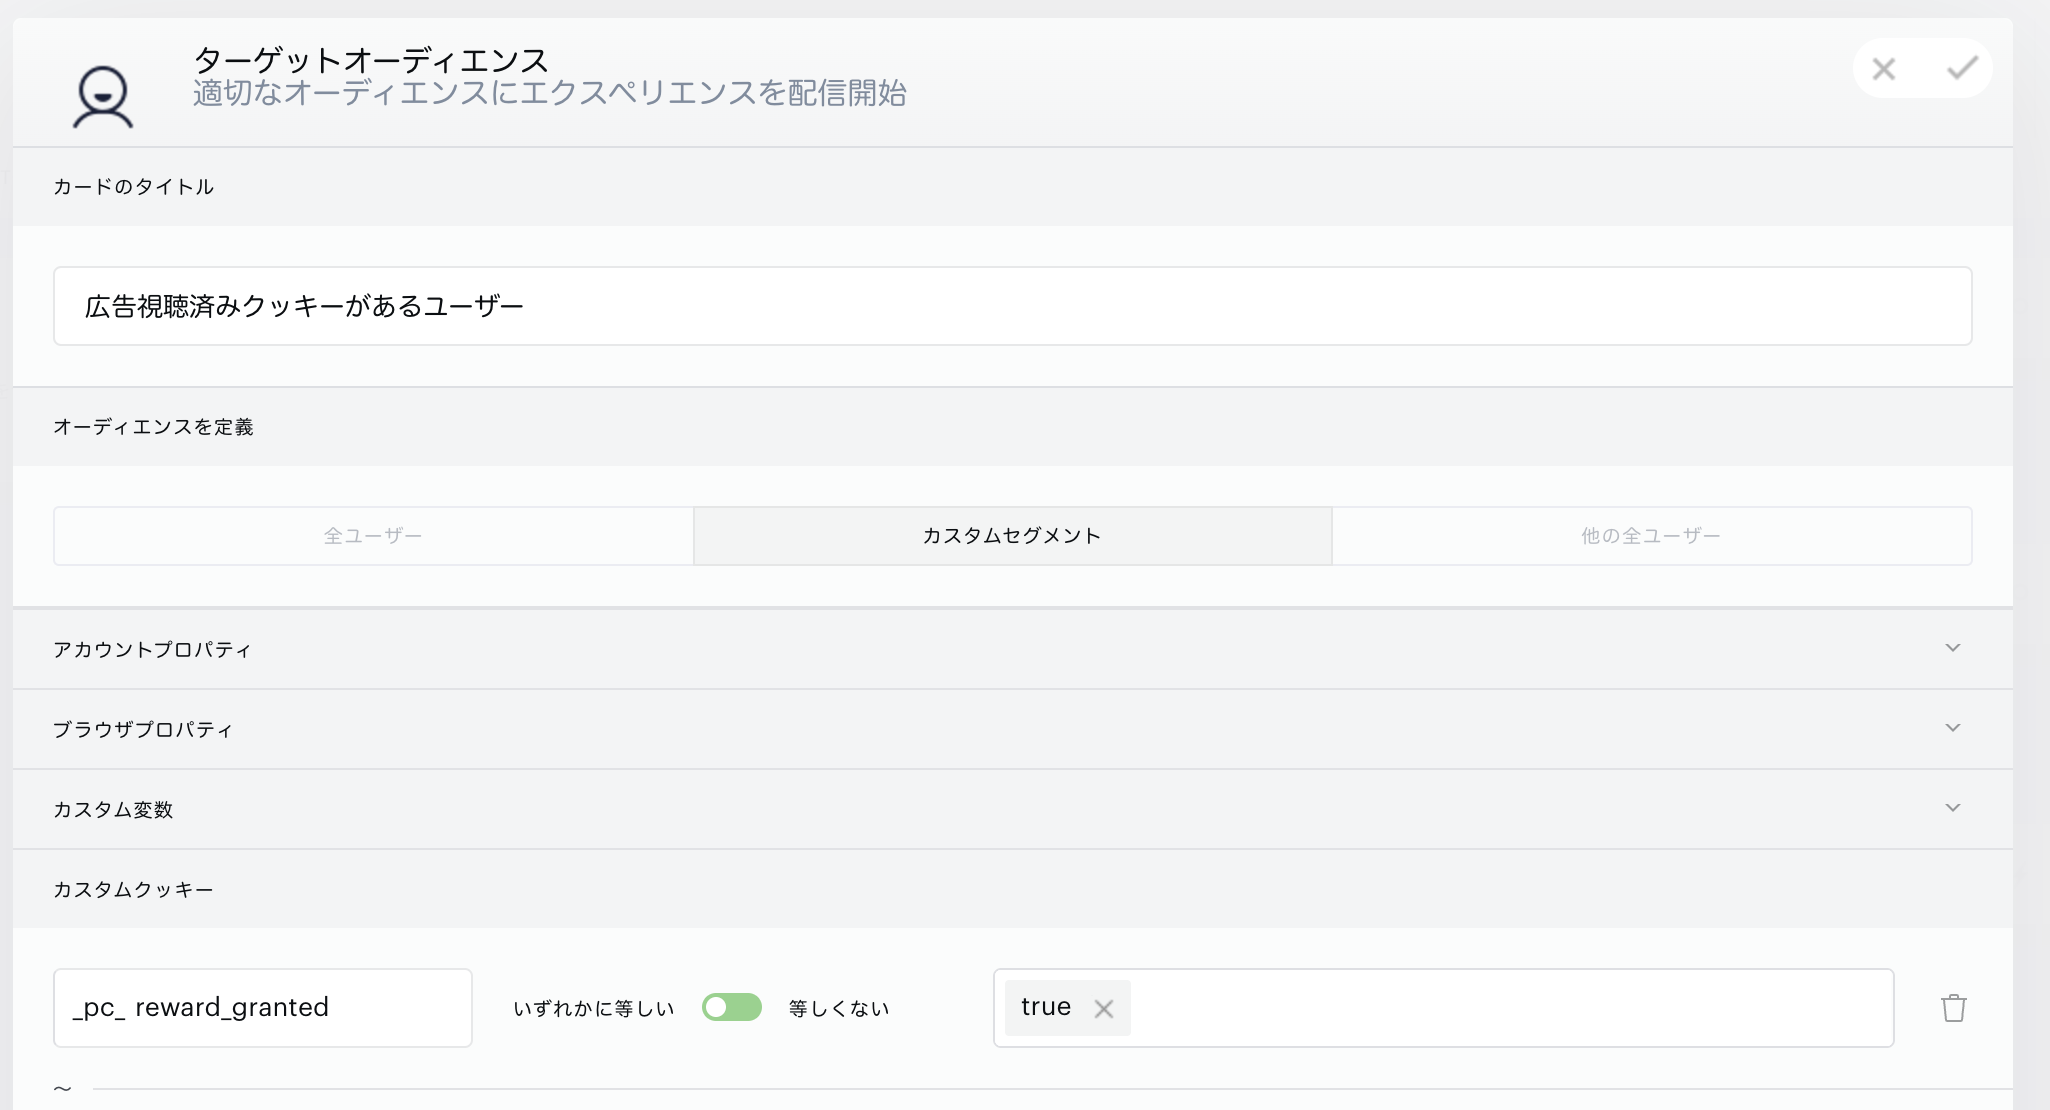Image resolution: width=2050 pixels, height=1110 pixels.
Task: Click the オーディエンスを定義 section header
Action: pyautogui.click(x=153, y=427)
